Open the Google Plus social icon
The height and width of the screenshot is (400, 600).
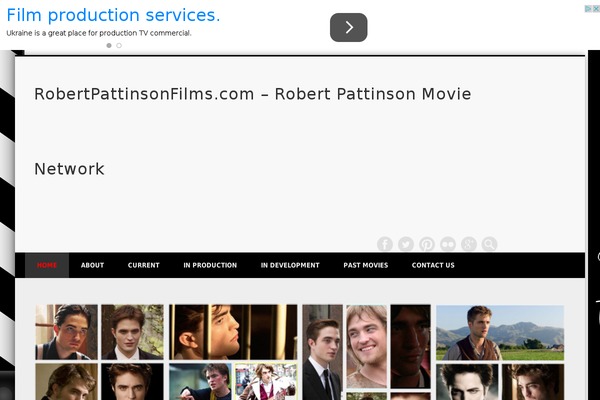click(469, 244)
